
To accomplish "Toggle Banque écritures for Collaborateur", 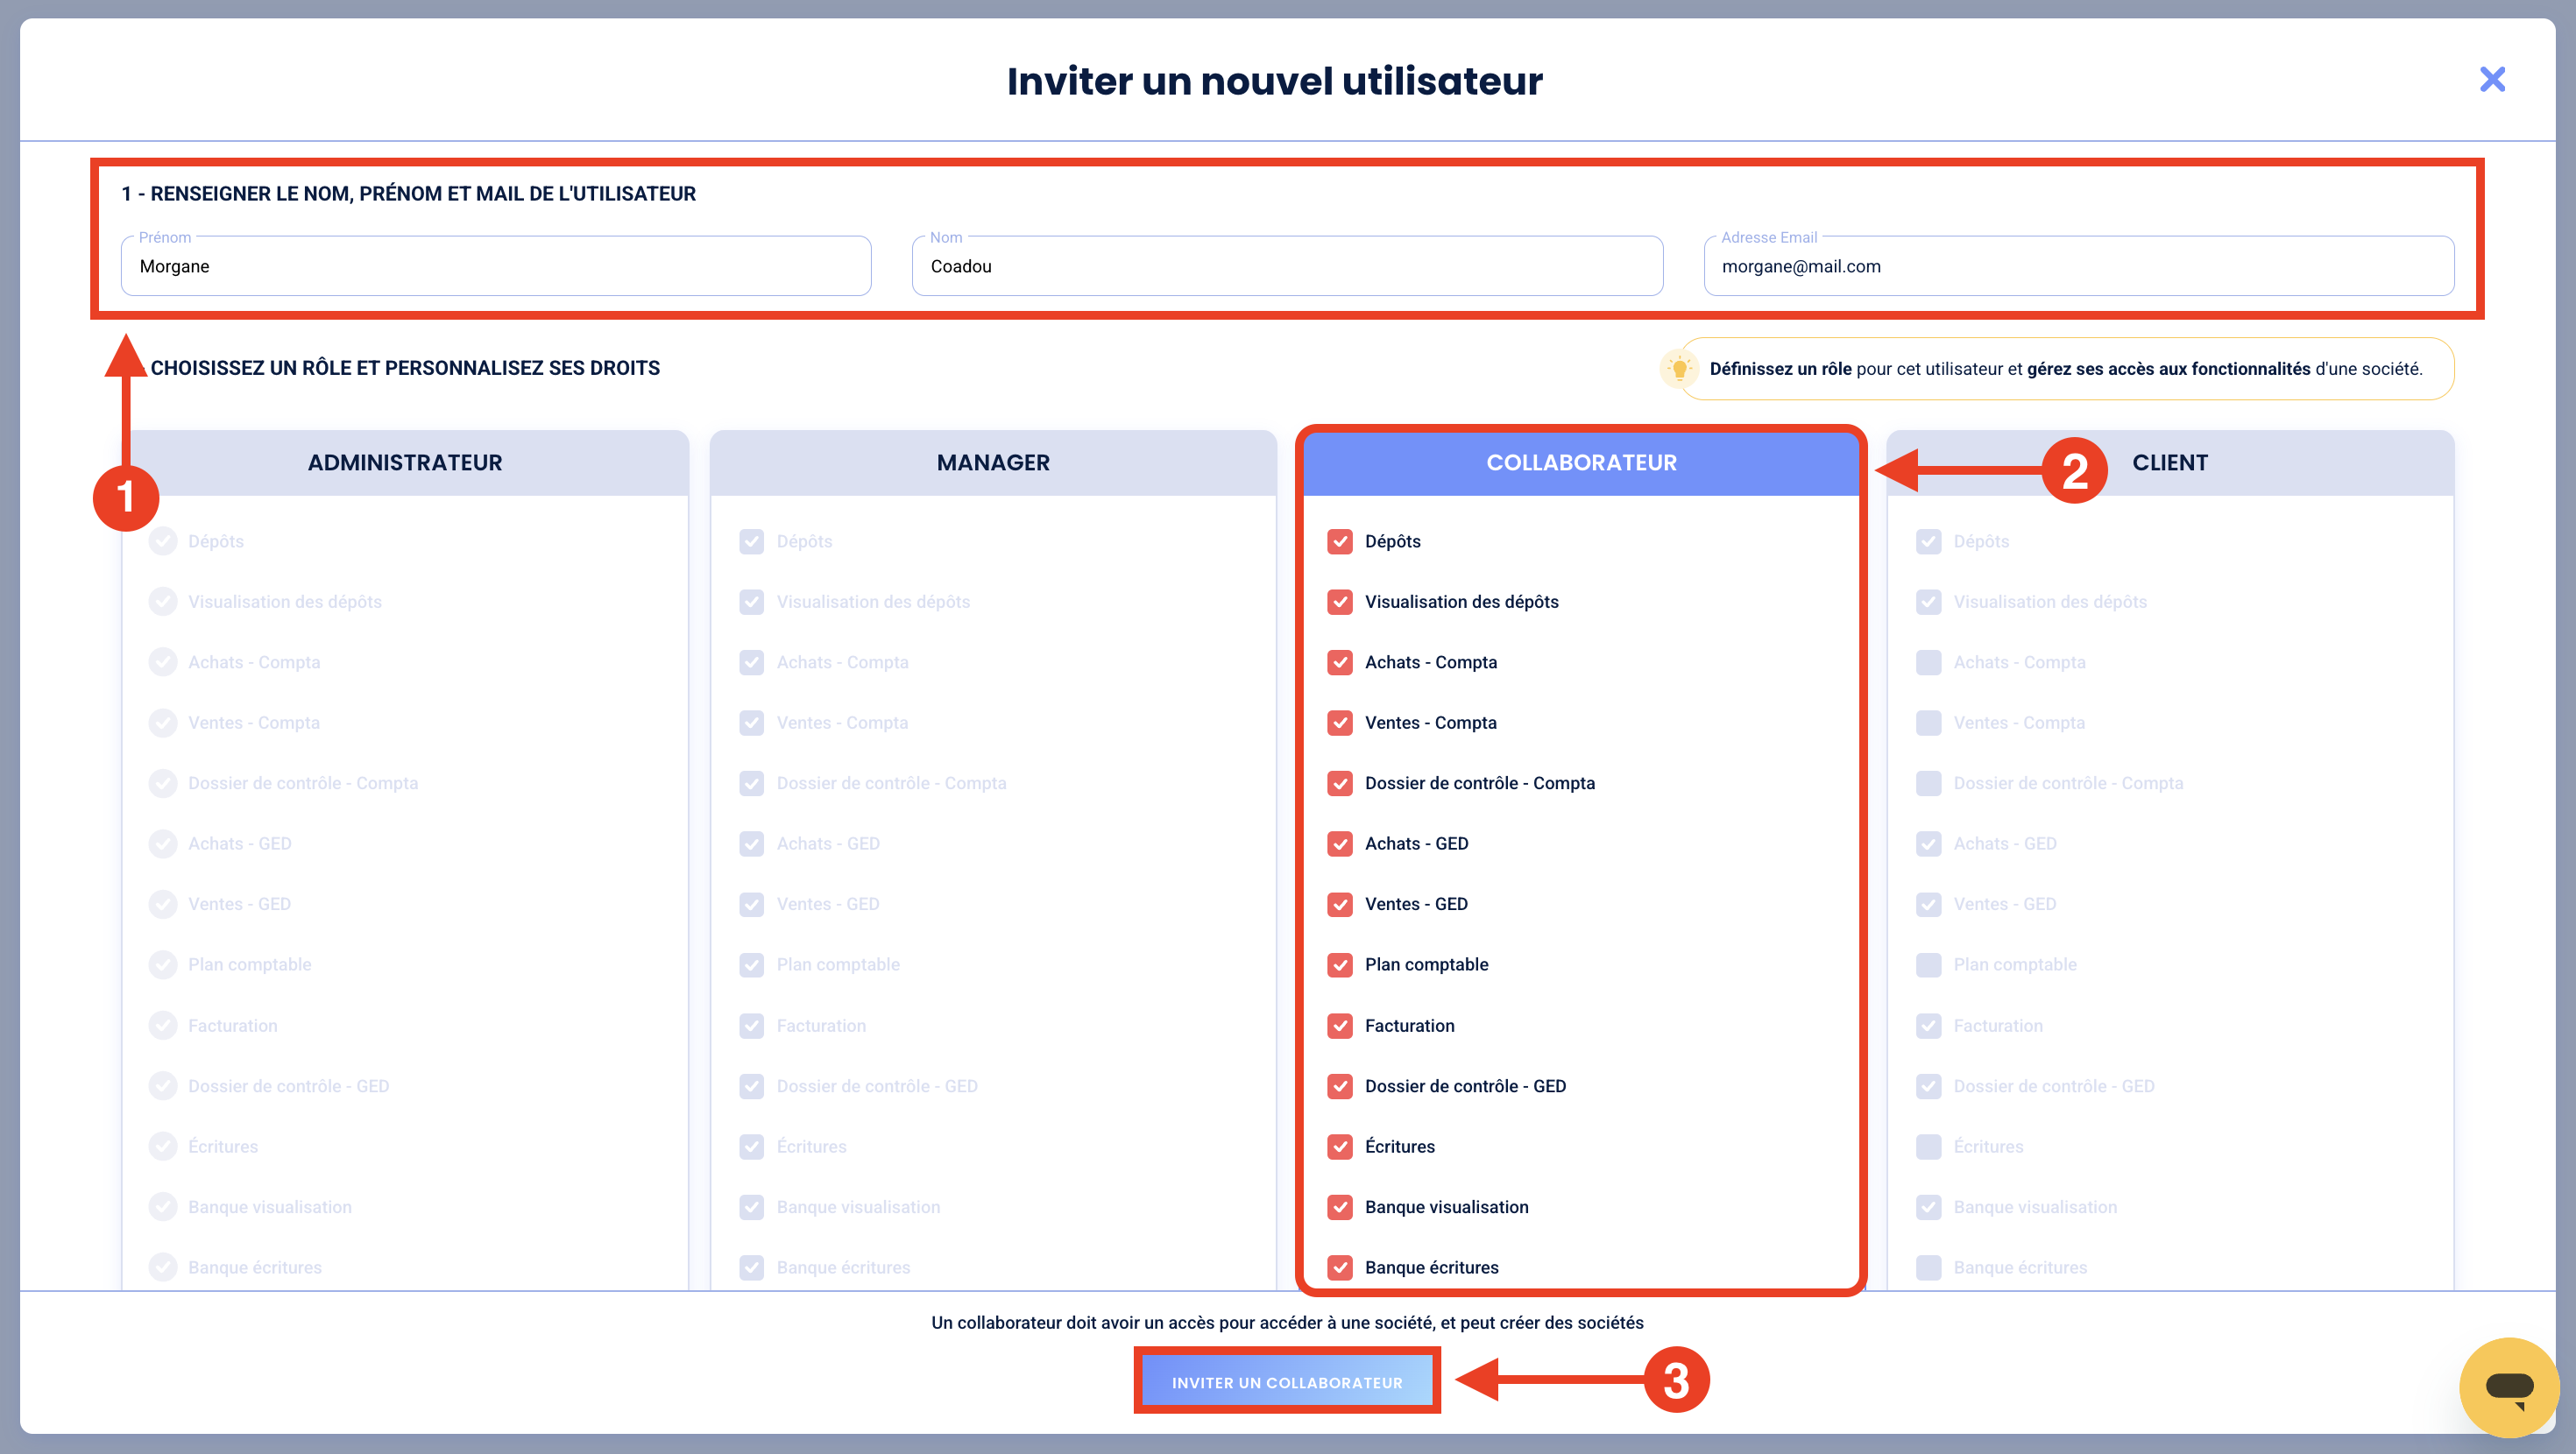I will (x=1340, y=1268).
